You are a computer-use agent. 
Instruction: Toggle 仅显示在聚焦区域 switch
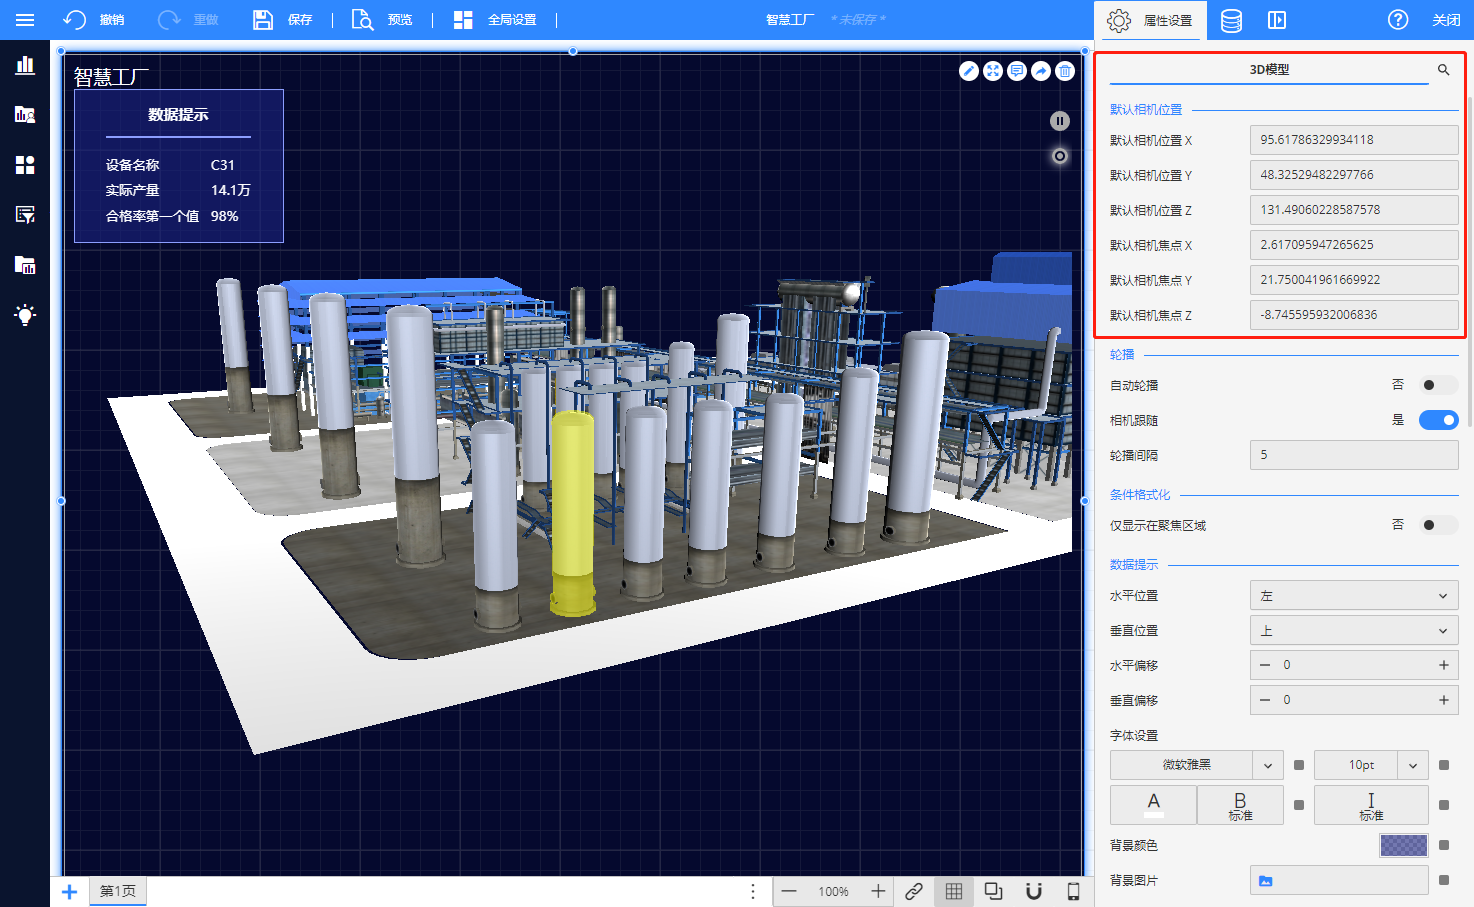pos(1438,525)
